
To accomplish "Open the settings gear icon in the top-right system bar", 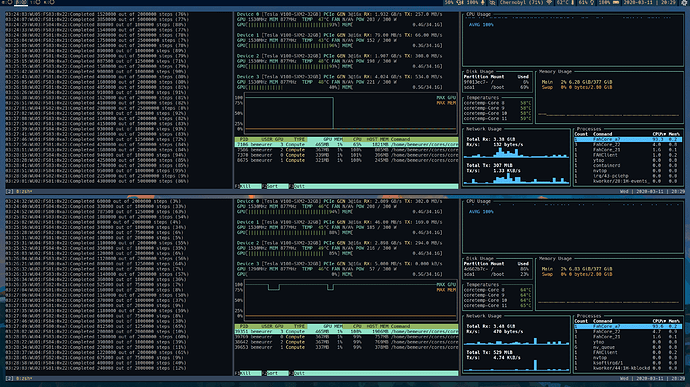I will pos(684,3).
